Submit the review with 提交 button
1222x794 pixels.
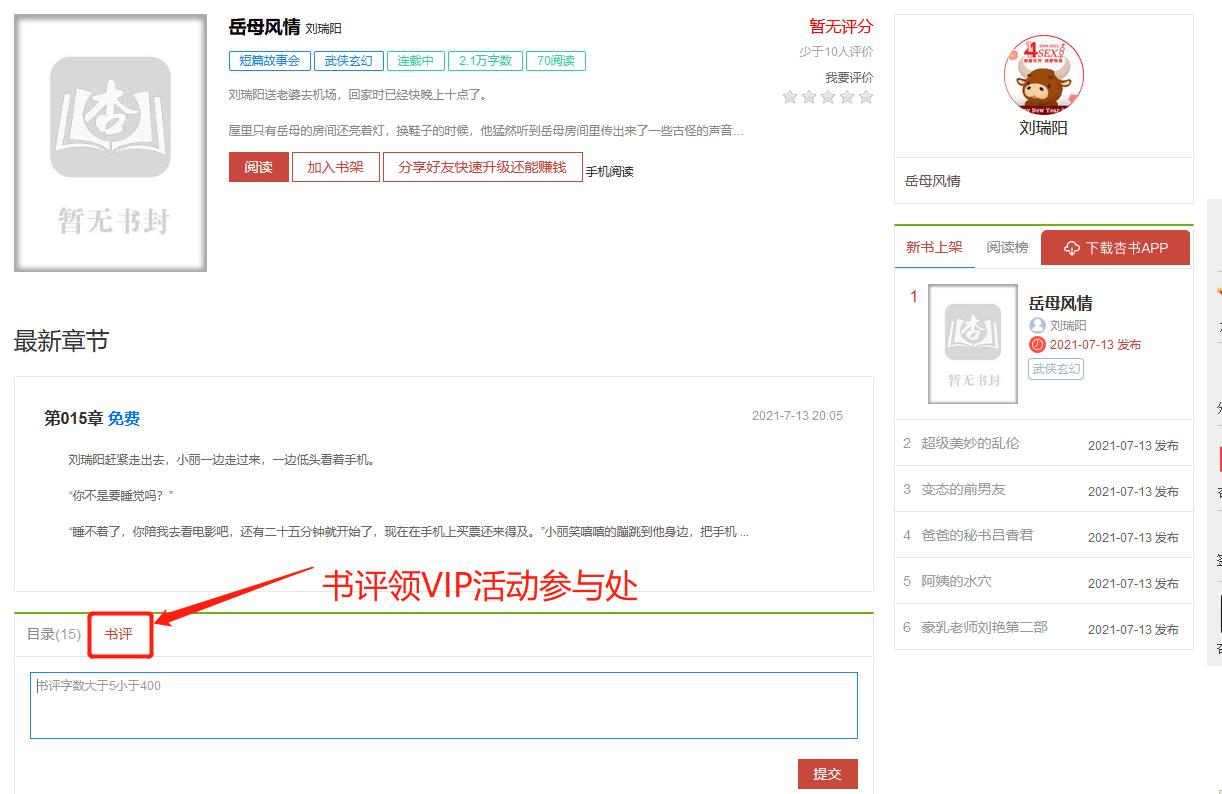(x=827, y=774)
